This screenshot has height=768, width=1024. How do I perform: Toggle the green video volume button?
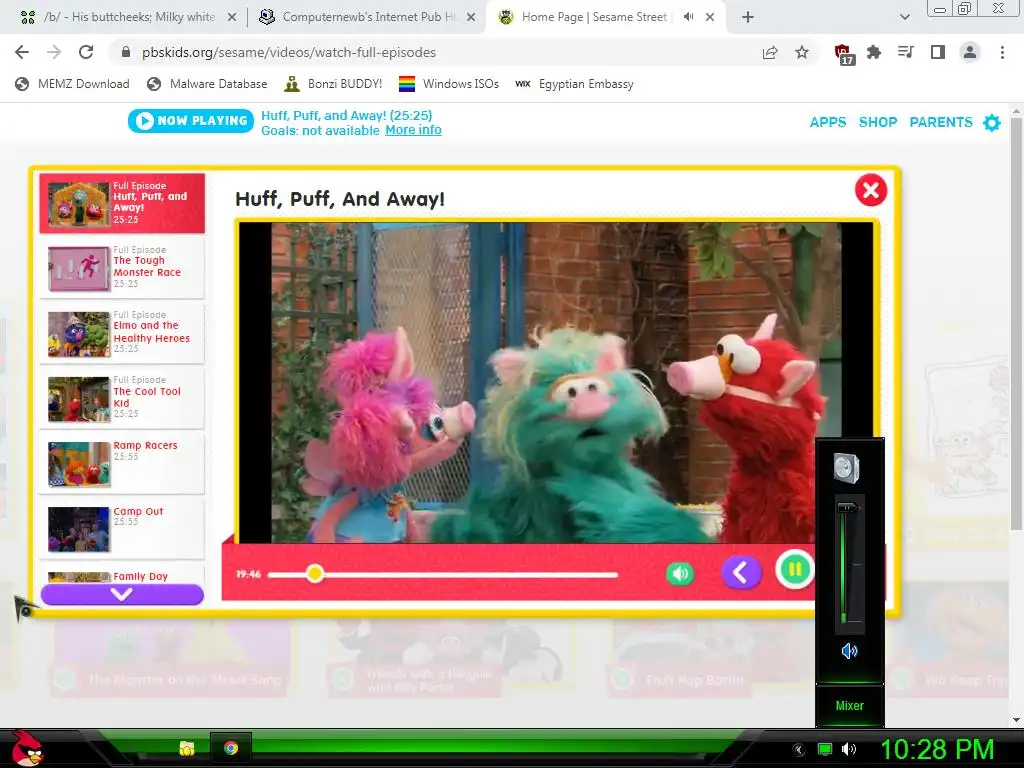pyautogui.click(x=680, y=573)
